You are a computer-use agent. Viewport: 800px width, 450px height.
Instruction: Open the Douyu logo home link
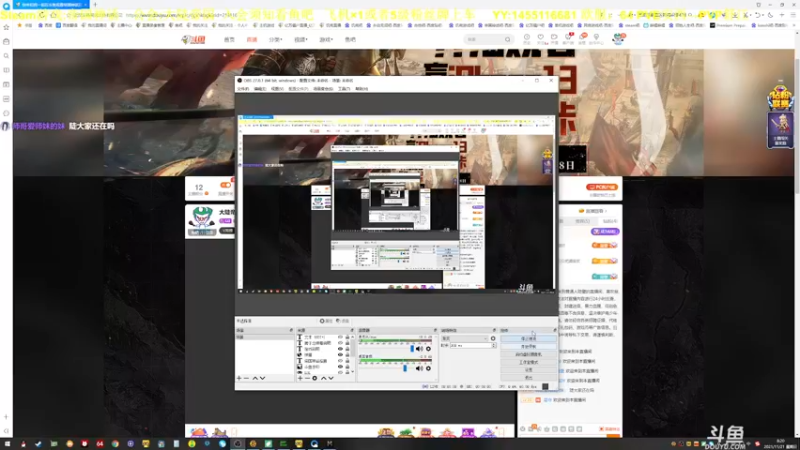[193, 39]
